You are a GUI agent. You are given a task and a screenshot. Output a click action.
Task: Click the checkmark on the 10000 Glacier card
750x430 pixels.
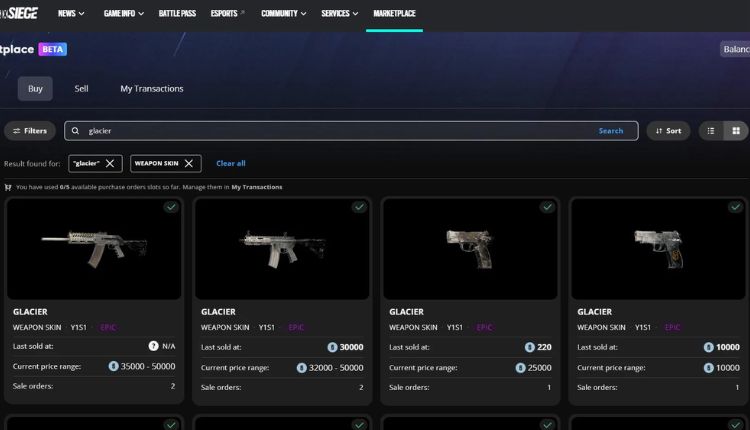click(x=735, y=207)
